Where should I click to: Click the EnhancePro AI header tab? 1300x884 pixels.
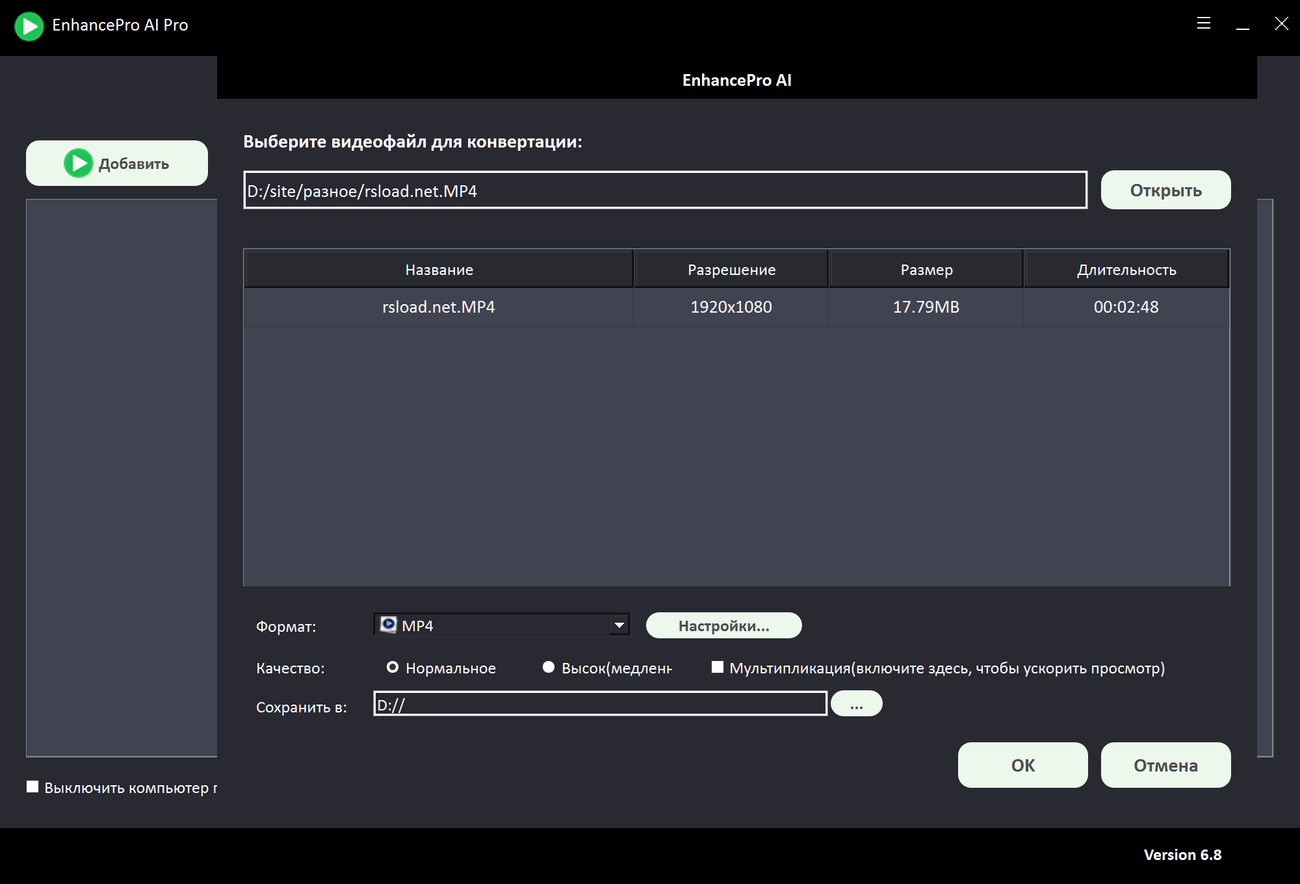[736, 80]
